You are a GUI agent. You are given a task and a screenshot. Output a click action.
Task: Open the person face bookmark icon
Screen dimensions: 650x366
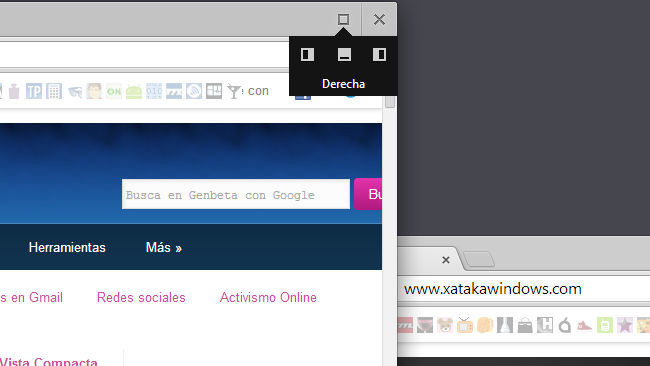(94, 91)
